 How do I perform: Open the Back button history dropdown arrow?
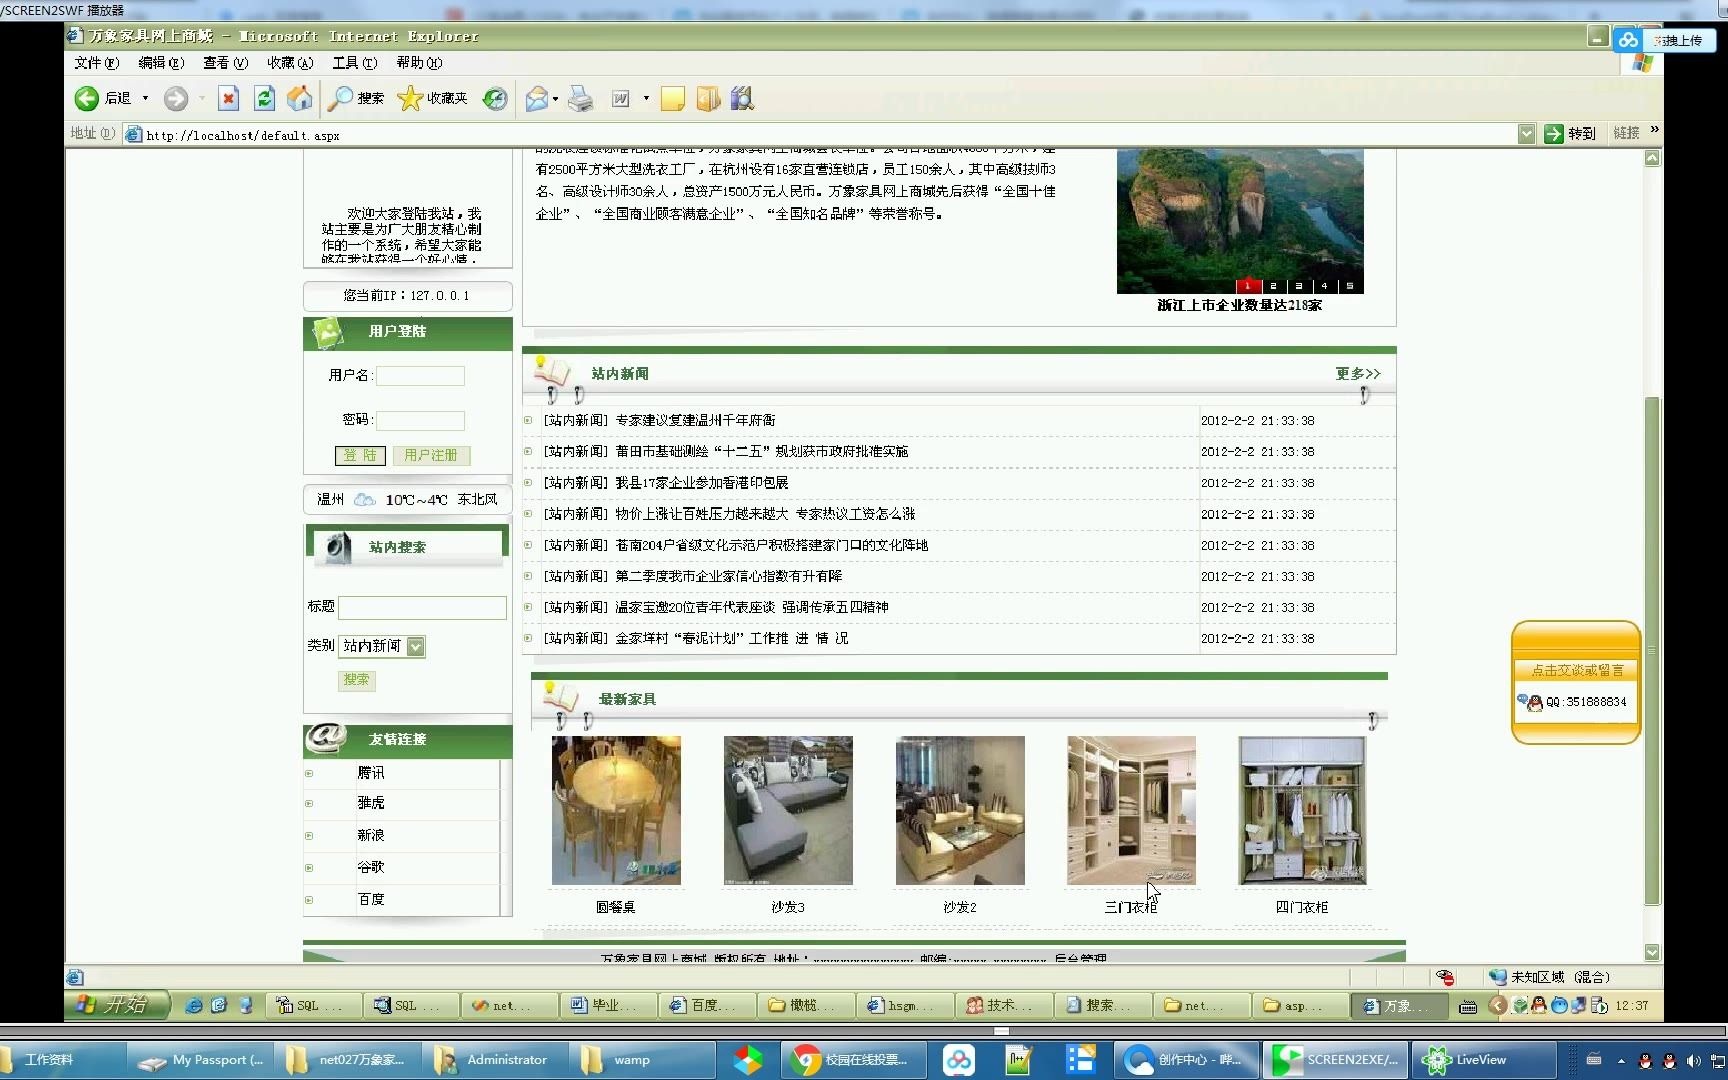pos(145,98)
